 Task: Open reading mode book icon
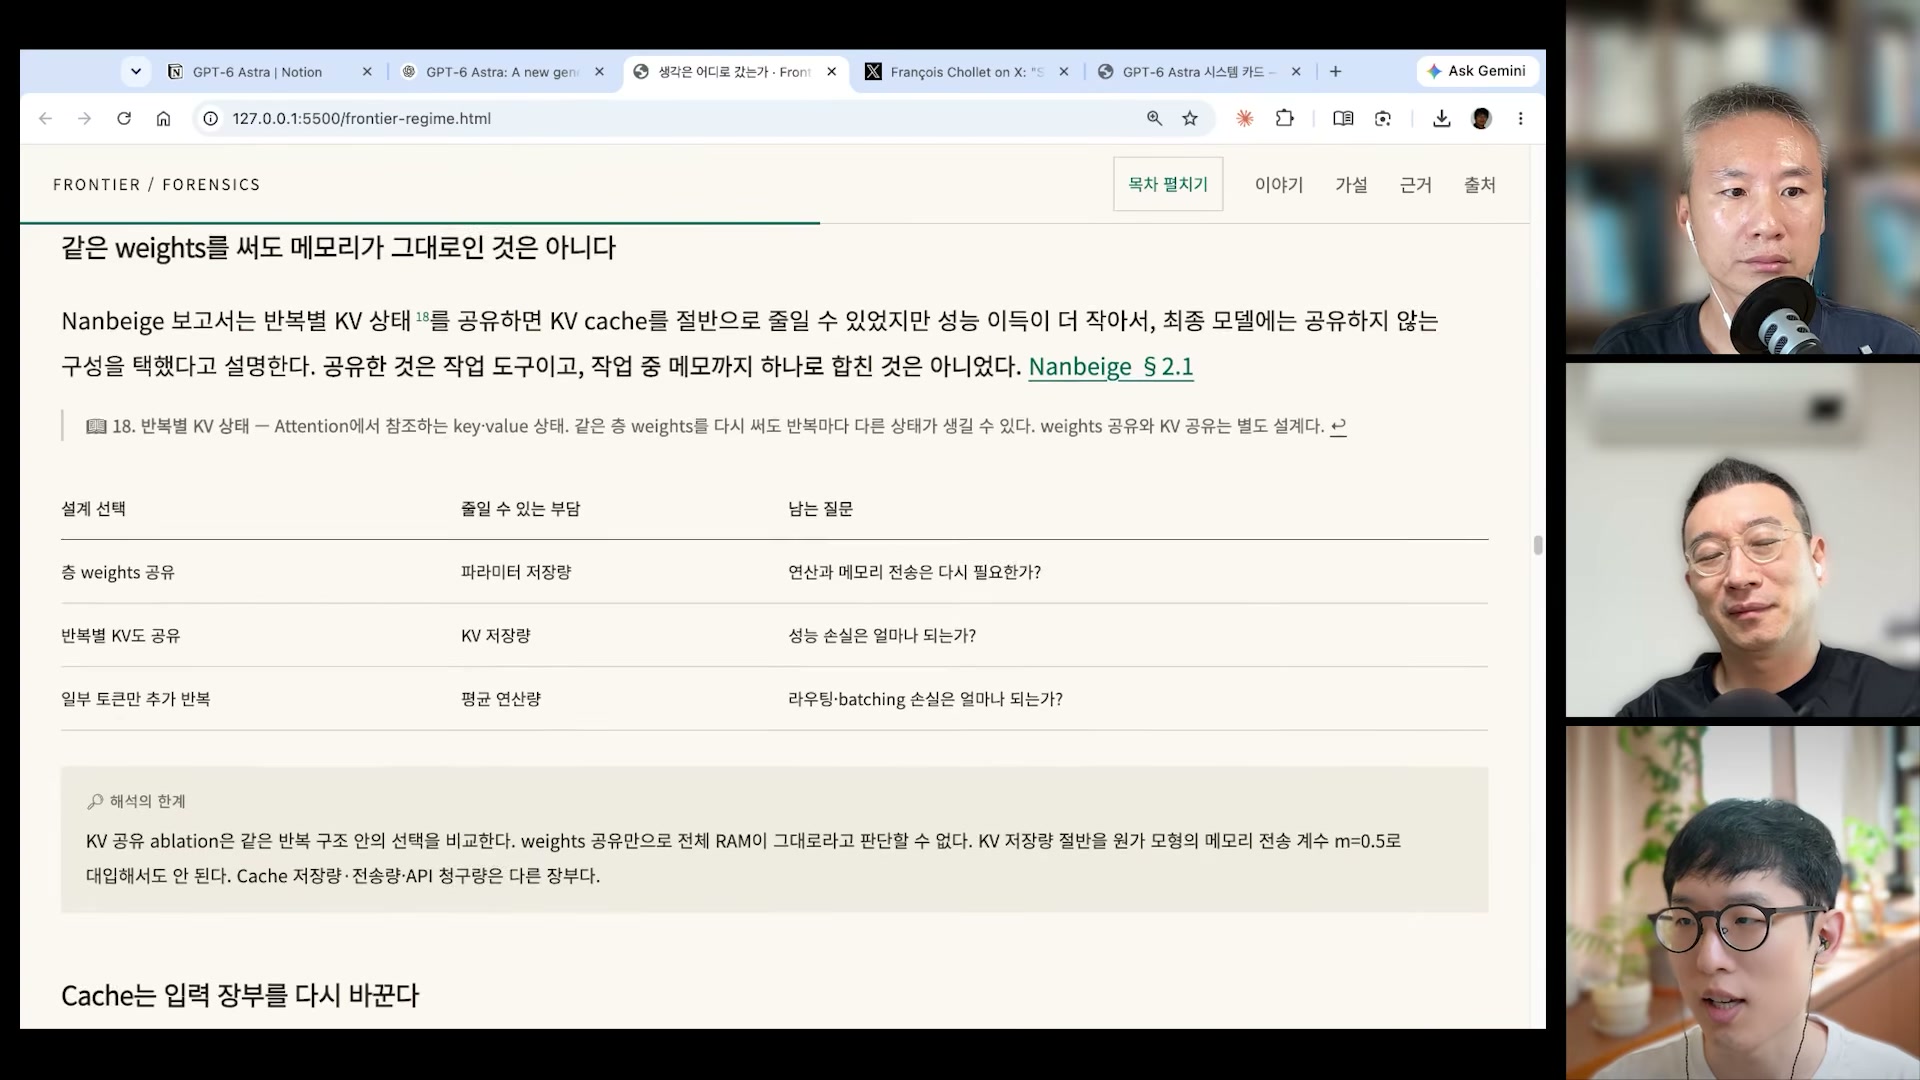[1343, 118]
